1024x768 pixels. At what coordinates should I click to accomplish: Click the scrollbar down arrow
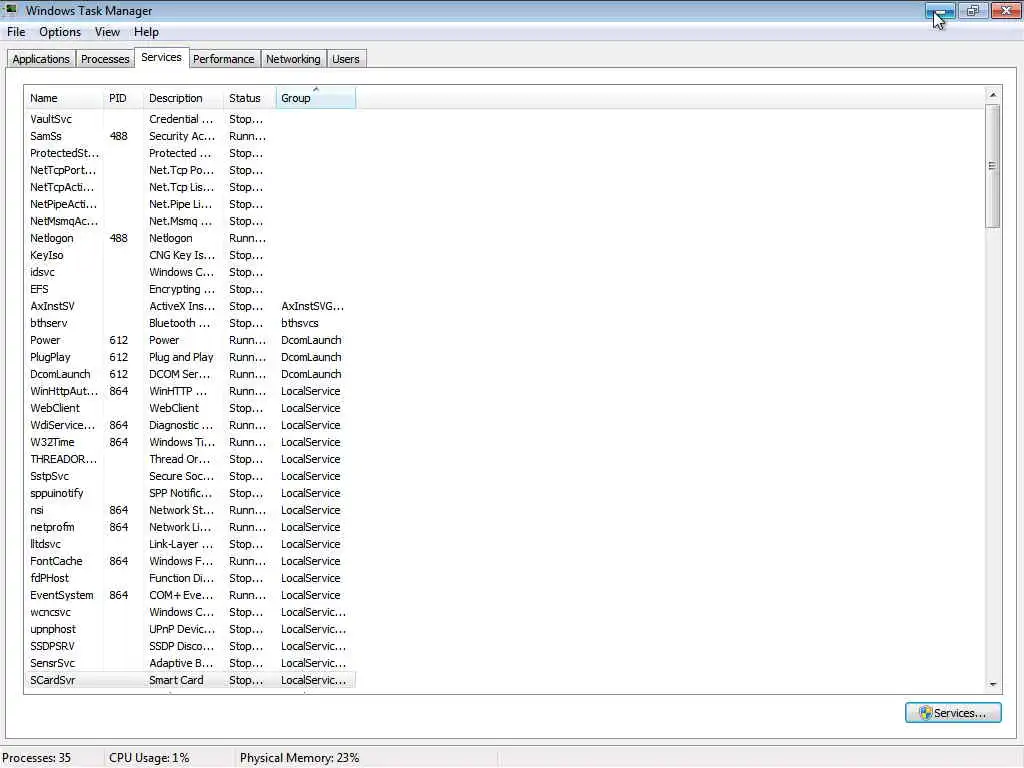993,684
